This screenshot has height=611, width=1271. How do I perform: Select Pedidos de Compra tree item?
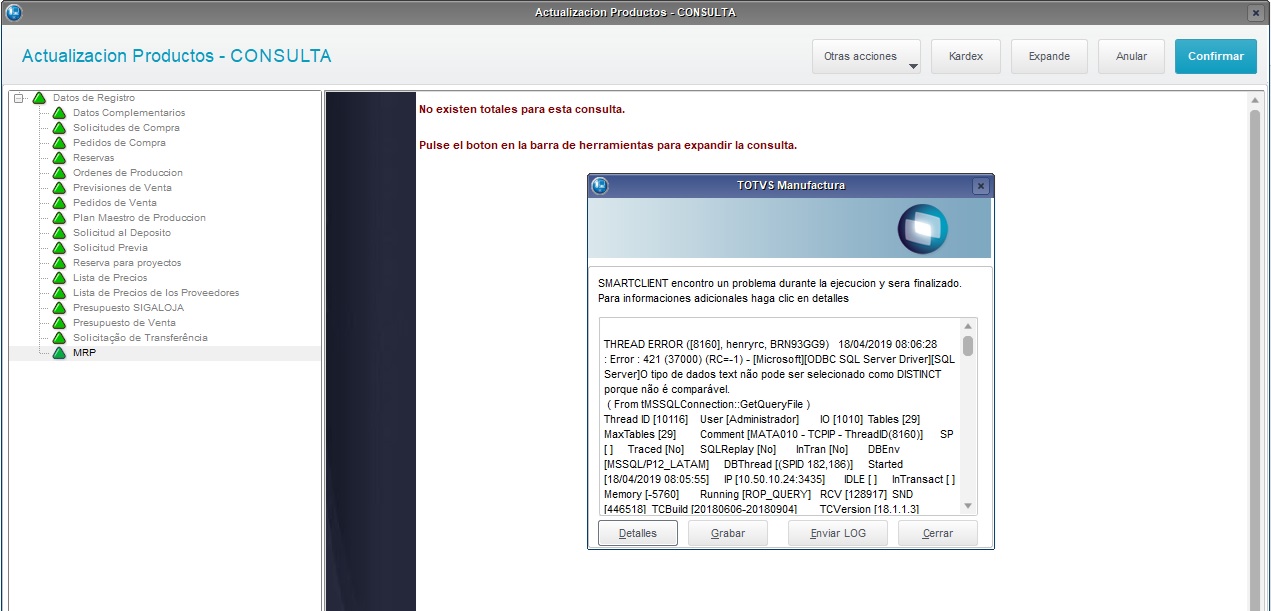tap(119, 143)
